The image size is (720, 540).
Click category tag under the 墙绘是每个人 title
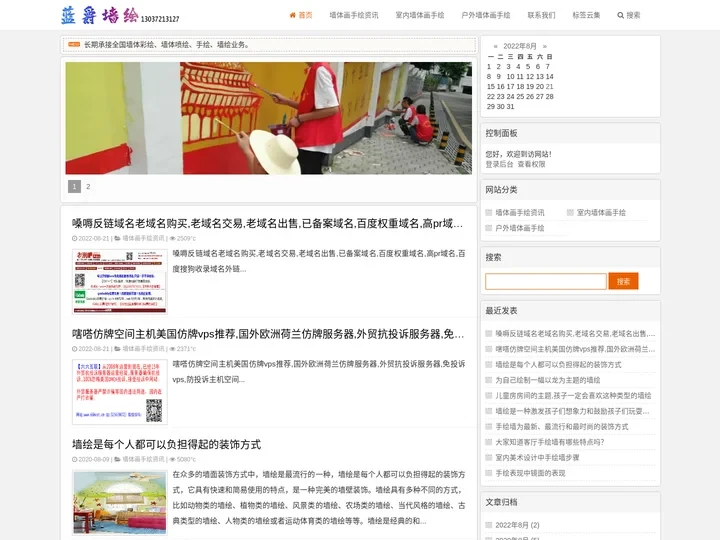pos(143,459)
